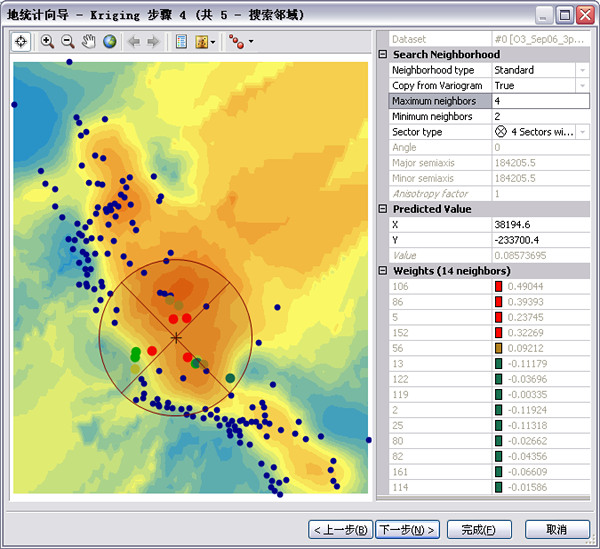Screen dimensions: 600x549
Task: Click the 下一步(N) next button
Action: 406,529
